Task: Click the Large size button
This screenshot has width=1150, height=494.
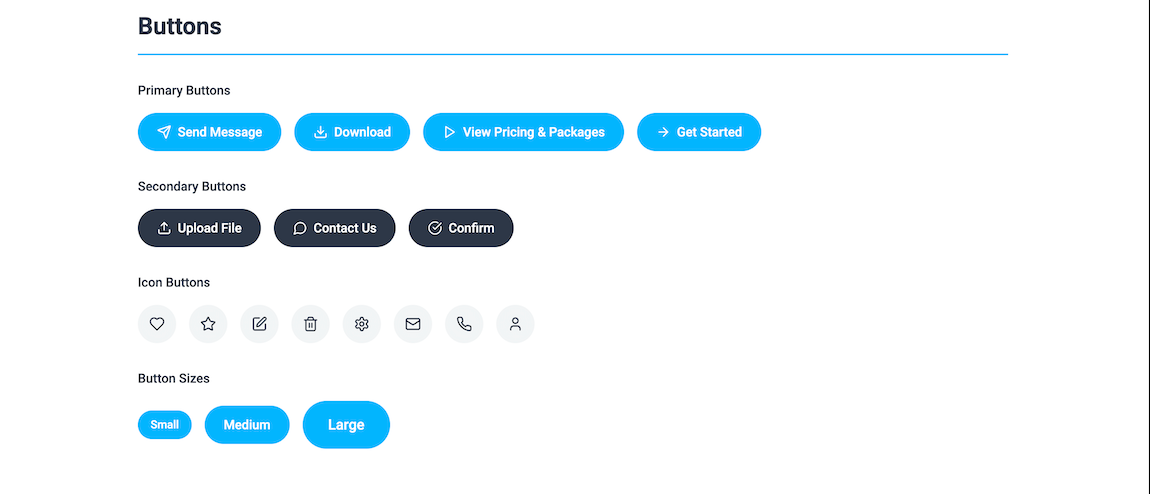Action: [x=346, y=425]
